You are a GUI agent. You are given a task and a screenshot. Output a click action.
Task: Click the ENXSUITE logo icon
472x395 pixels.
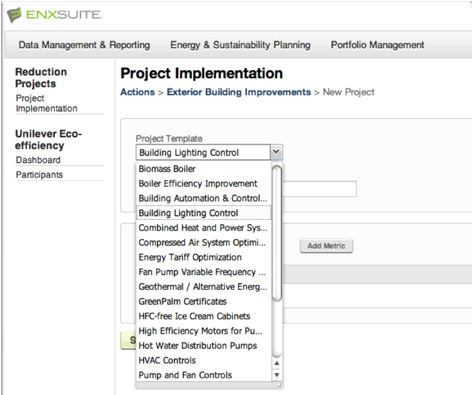[x=14, y=15]
